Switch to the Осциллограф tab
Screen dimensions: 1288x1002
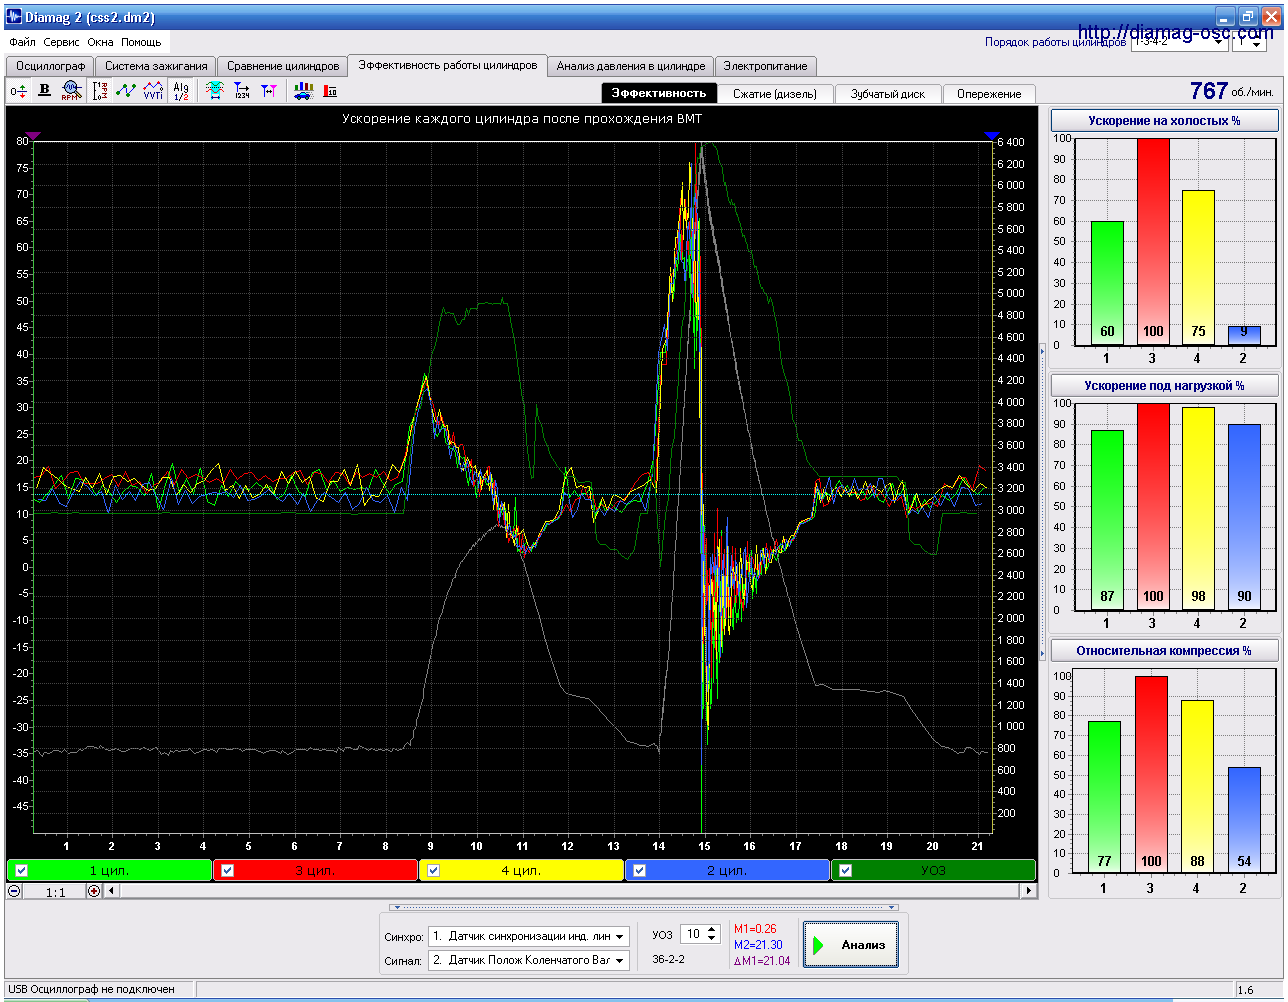click(50, 66)
